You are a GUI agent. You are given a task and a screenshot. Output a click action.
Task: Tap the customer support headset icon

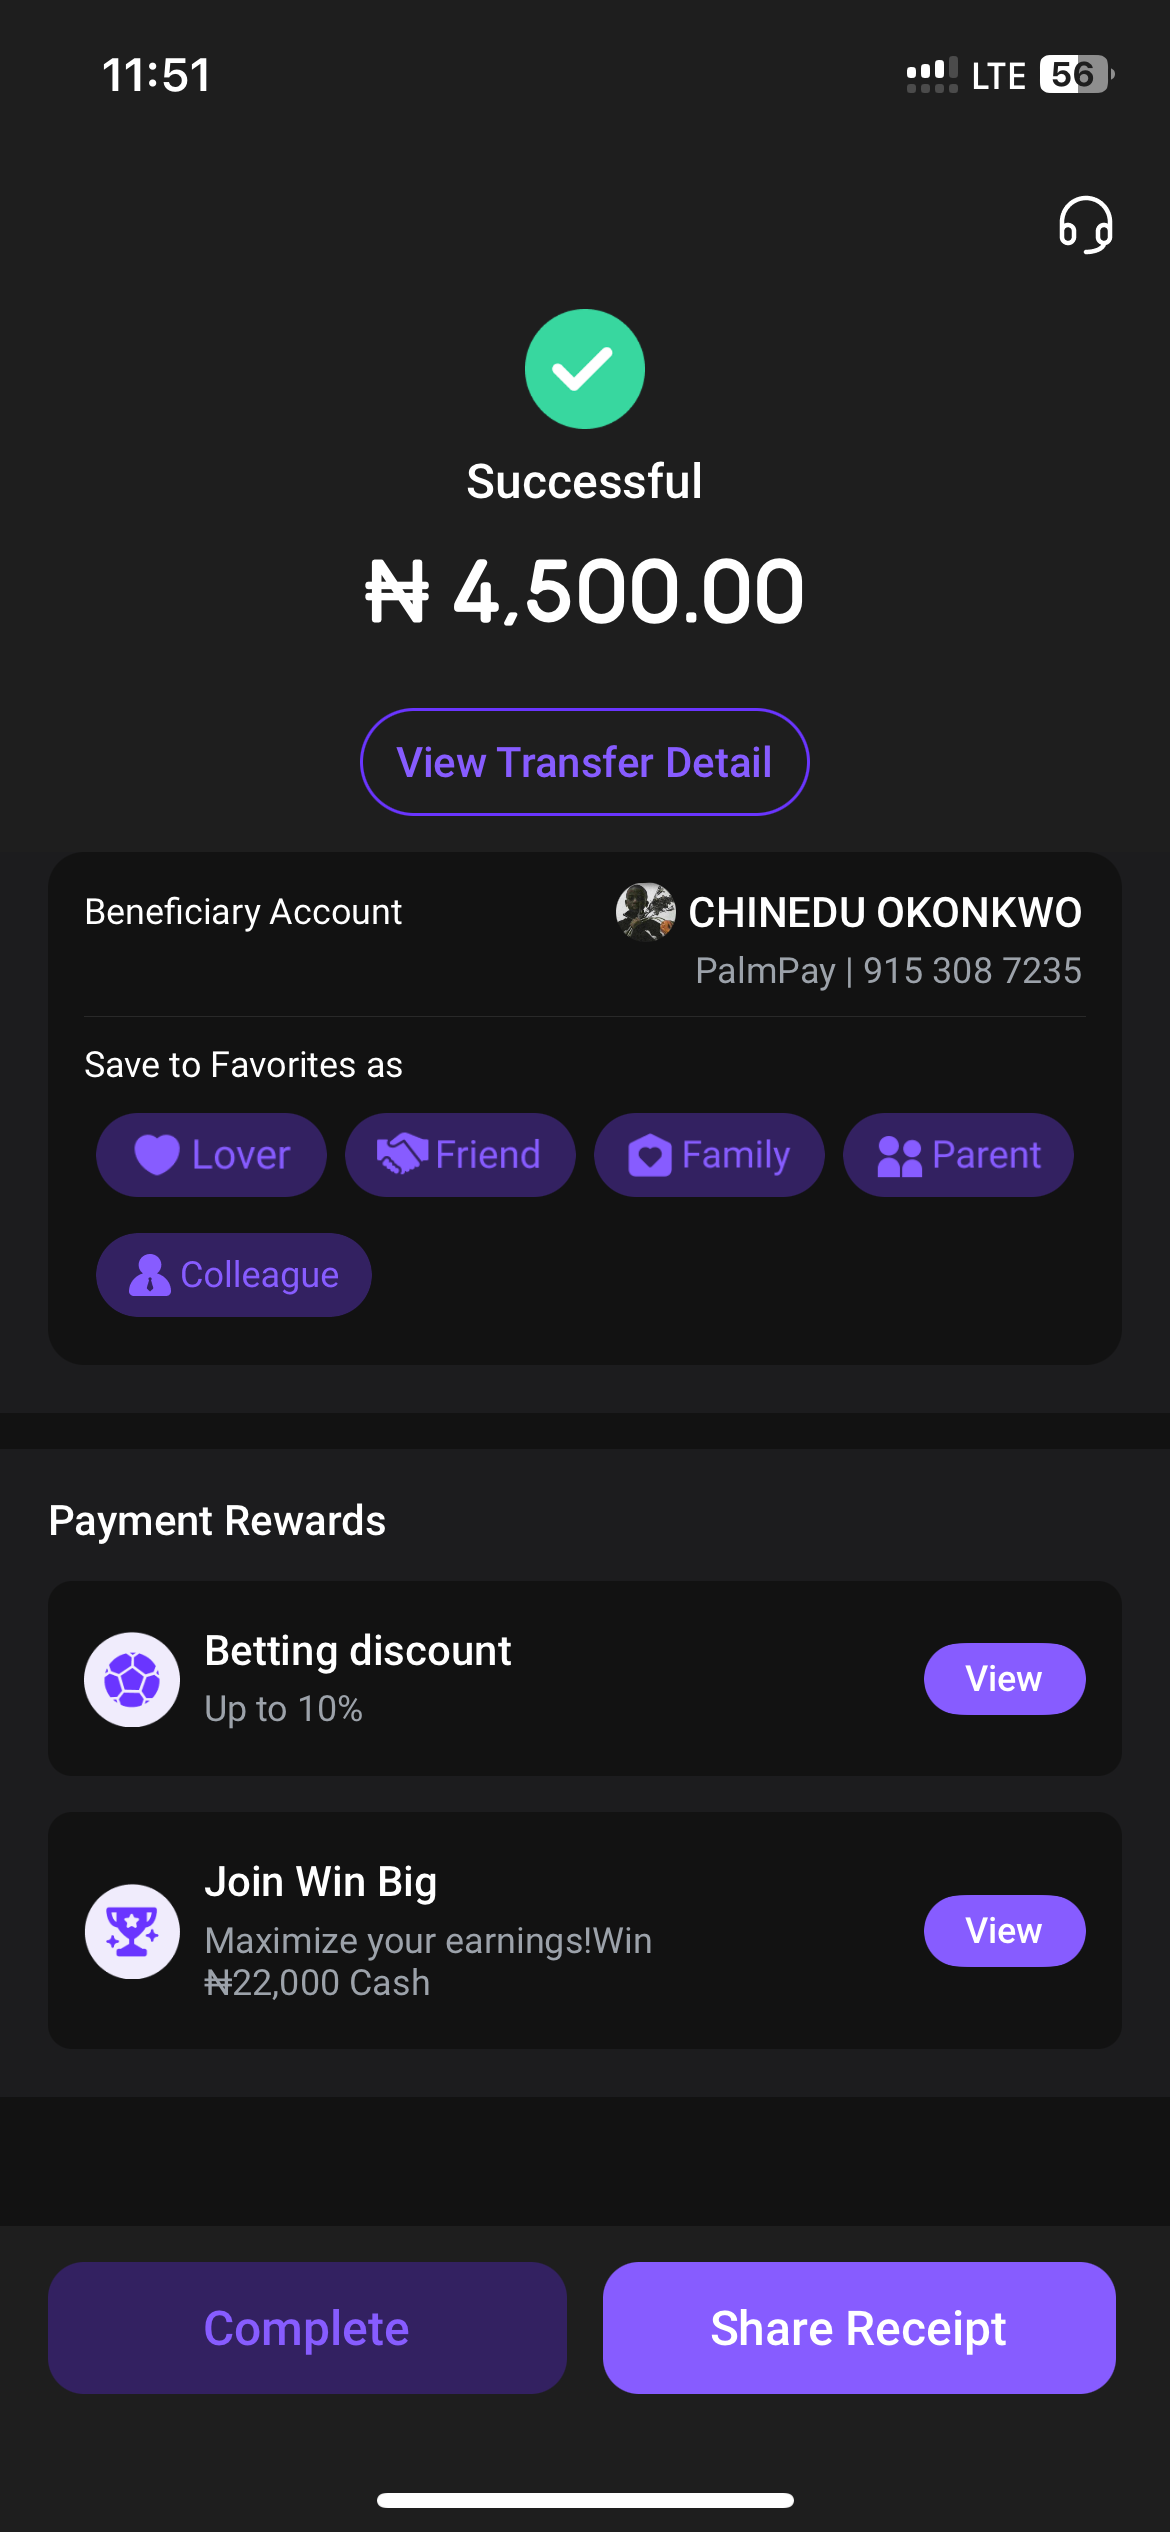(x=1085, y=225)
